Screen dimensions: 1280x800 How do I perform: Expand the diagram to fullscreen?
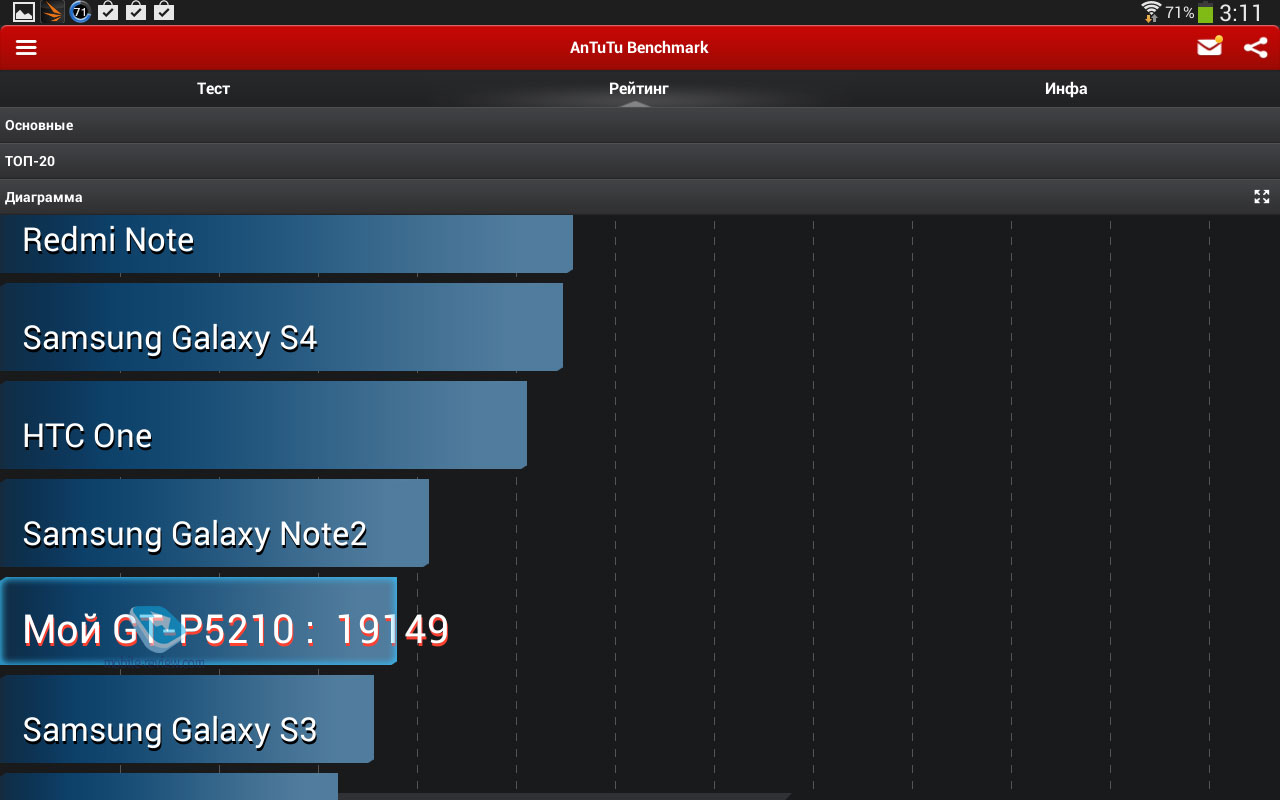coord(1262,197)
